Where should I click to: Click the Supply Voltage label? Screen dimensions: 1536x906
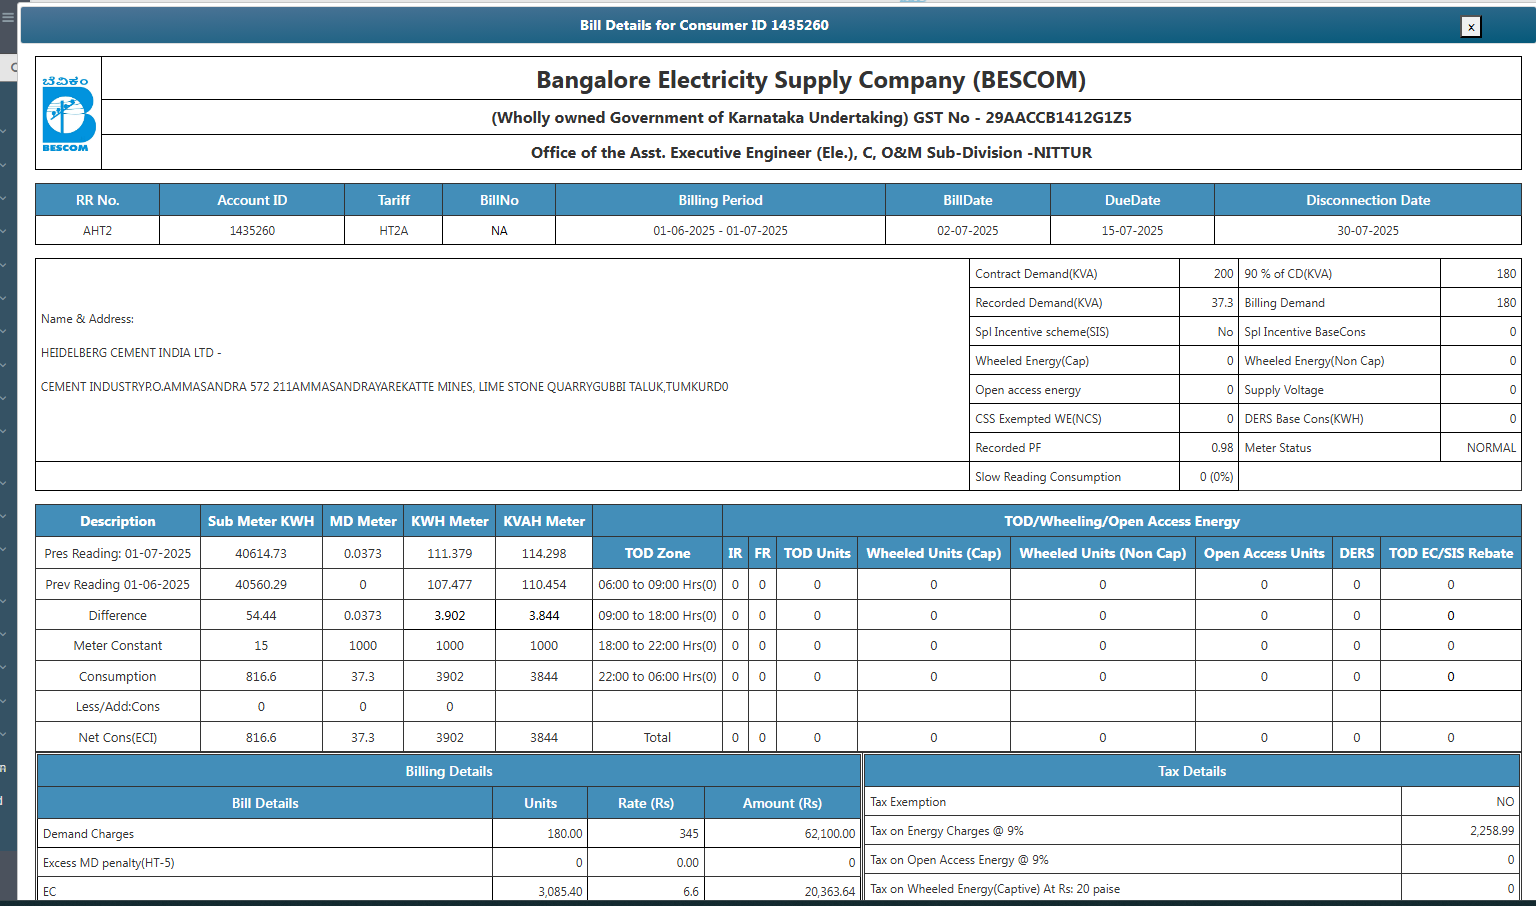pos(1284,390)
